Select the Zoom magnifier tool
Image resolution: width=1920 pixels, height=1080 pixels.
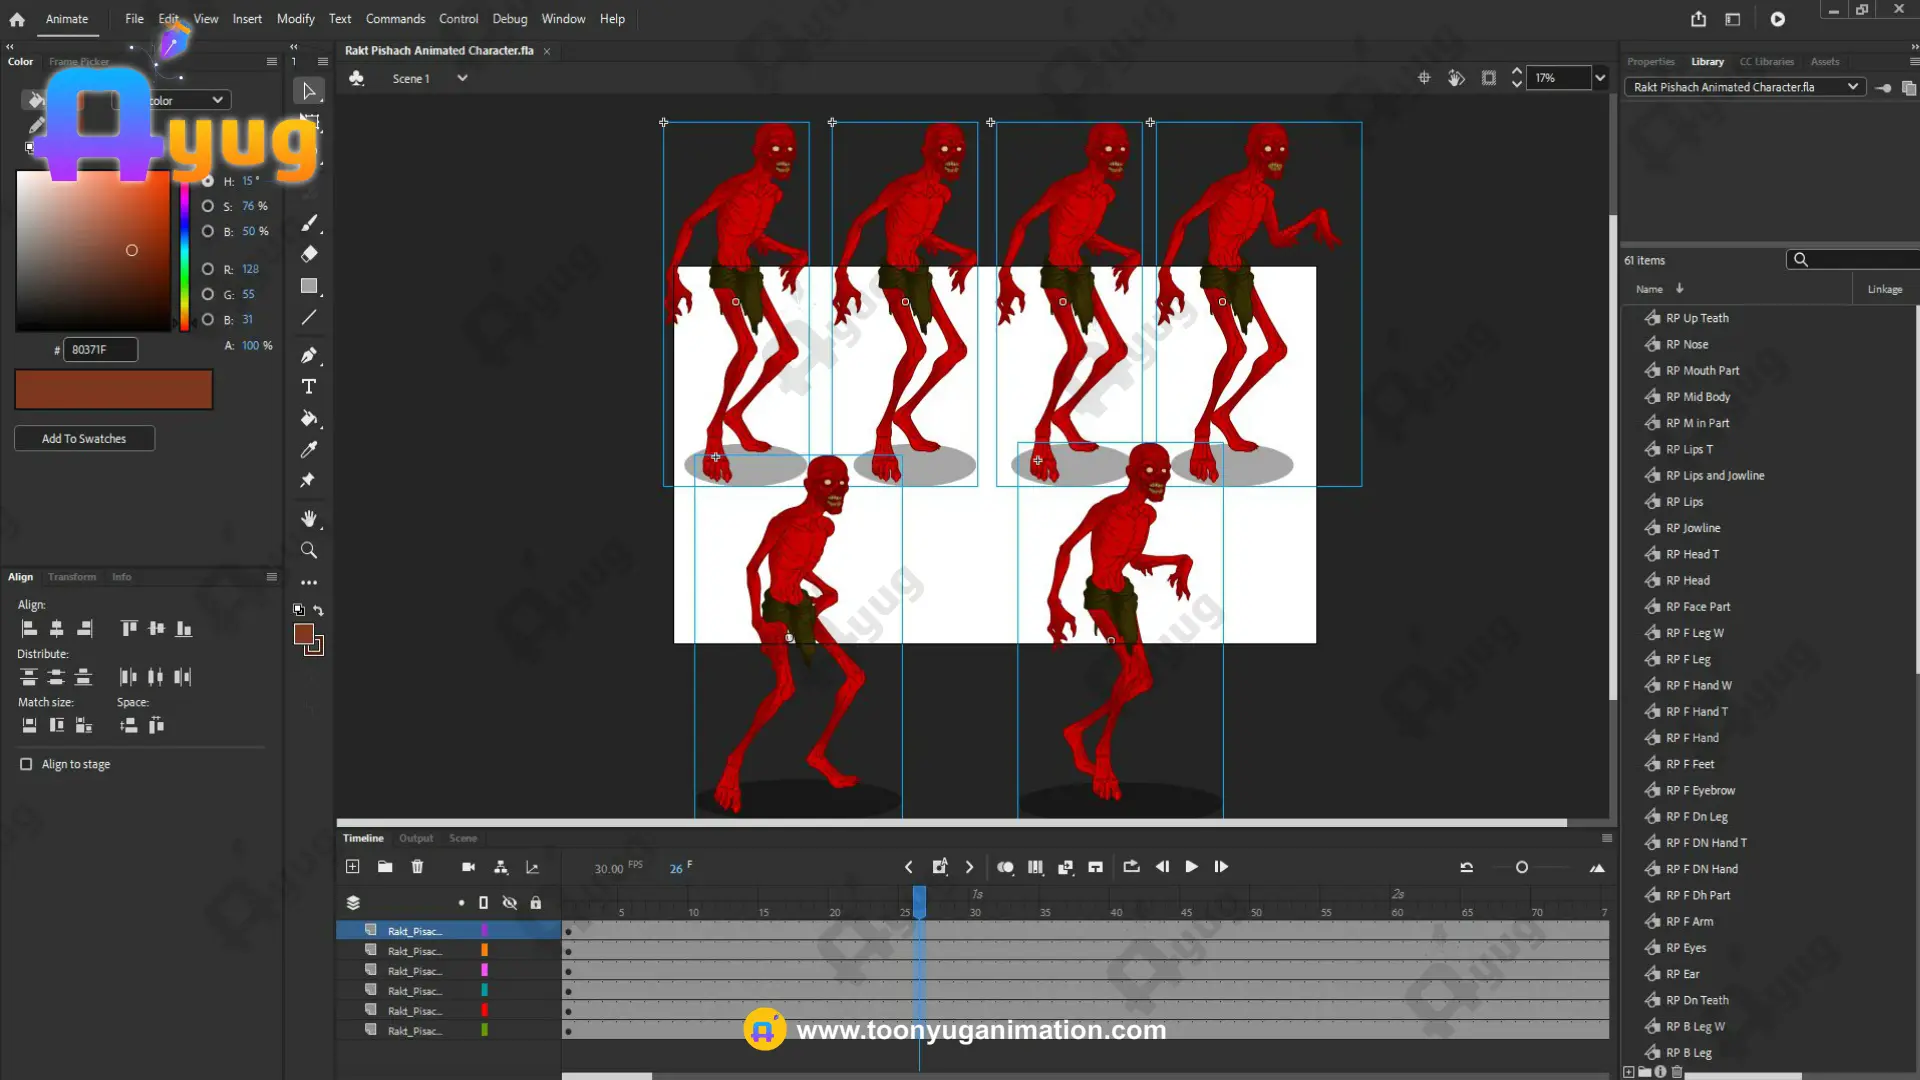pos(309,550)
